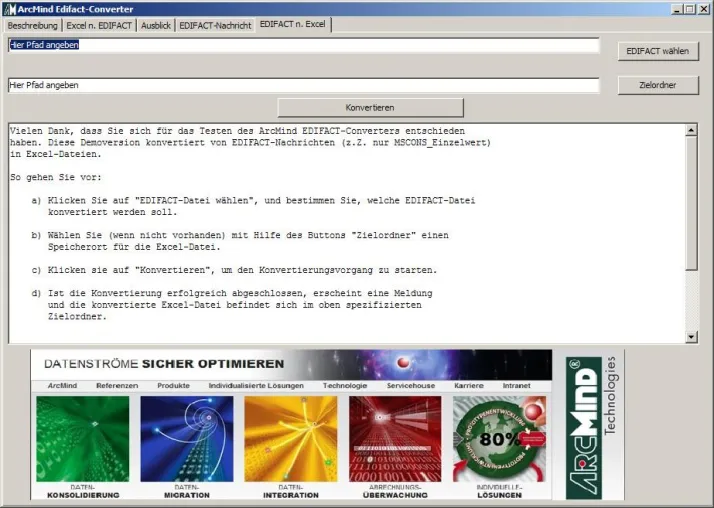
Task: Open the Beschreibung tab
Action: coord(32,25)
